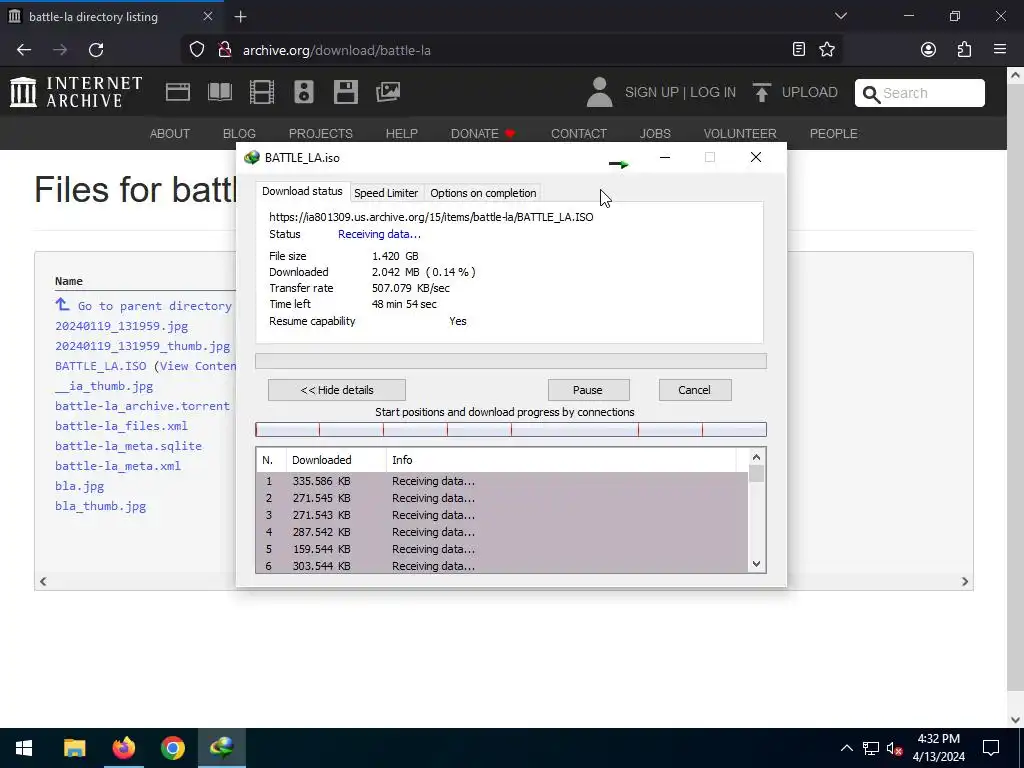1024x768 pixels.
Task: Click the Hide details button
Action: [337, 390]
